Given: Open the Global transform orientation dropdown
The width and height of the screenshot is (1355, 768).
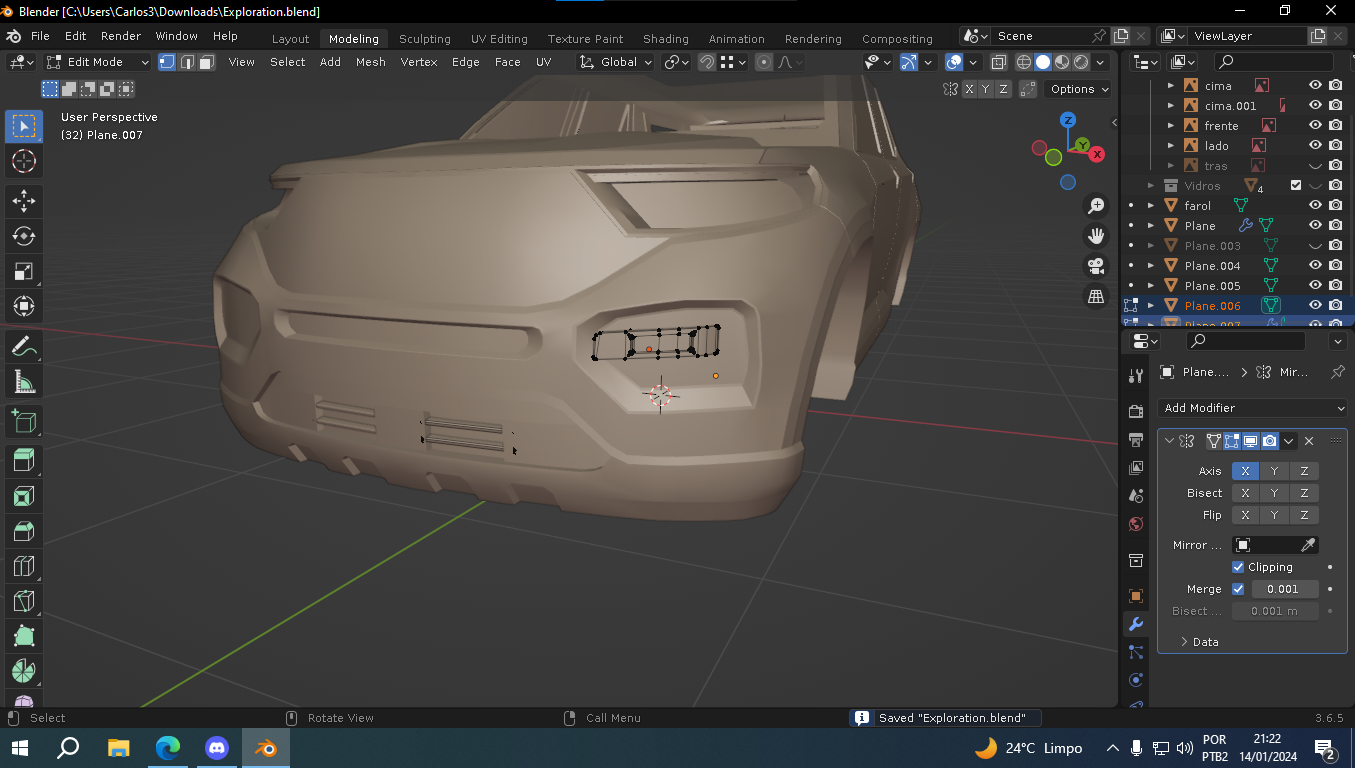Looking at the screenshot, I should click(x=616, y=62).
